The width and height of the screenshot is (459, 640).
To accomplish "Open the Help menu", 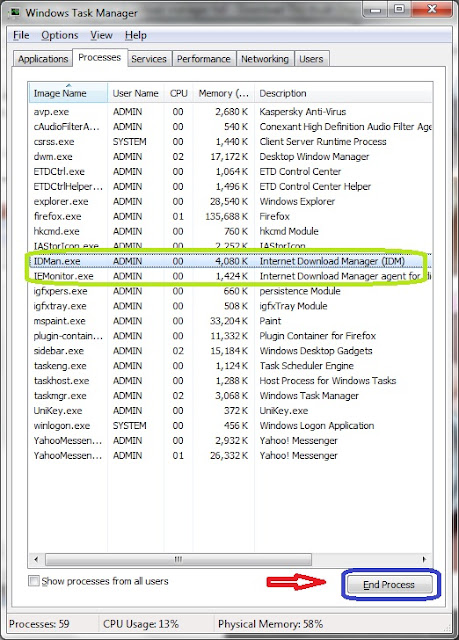I will (135, 36).
